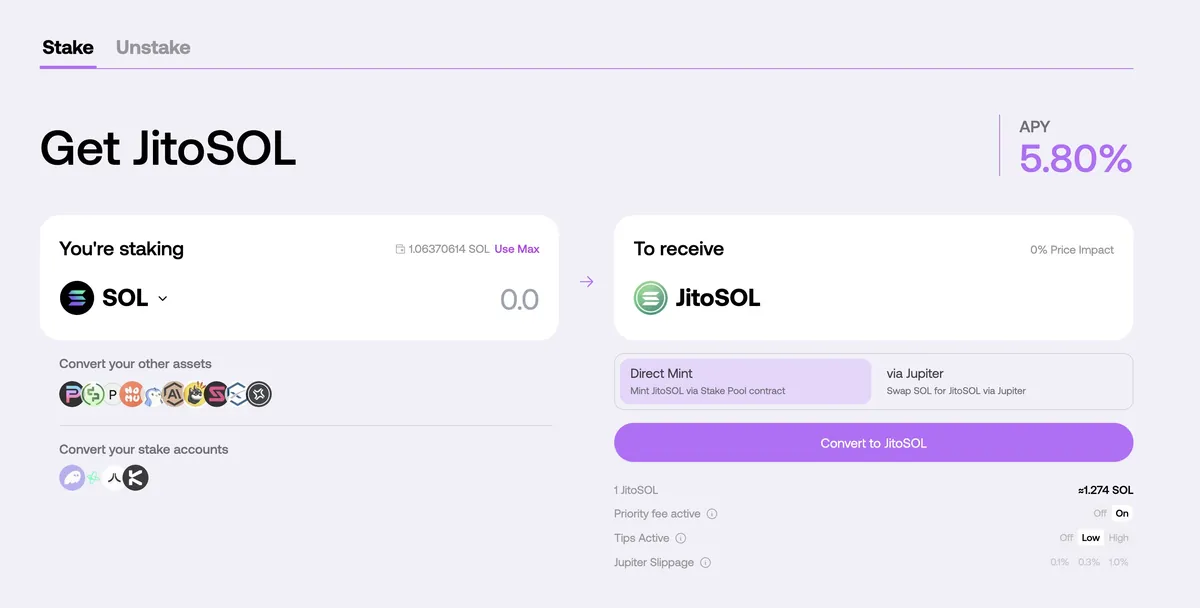Viewport: 1200px width, 608px height.
Task: Click the wallet icon beside the SOL balance
Action: [x=400, y=249]
